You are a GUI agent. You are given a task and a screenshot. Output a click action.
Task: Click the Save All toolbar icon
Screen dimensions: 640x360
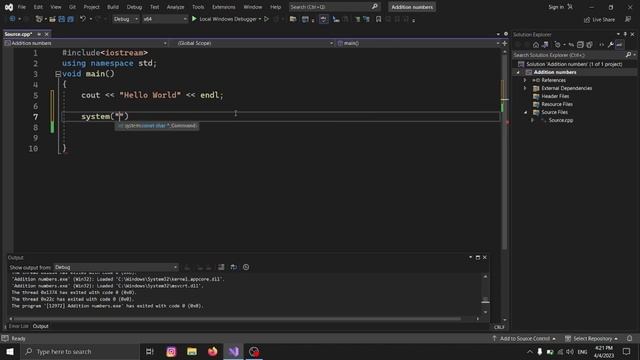71,19
